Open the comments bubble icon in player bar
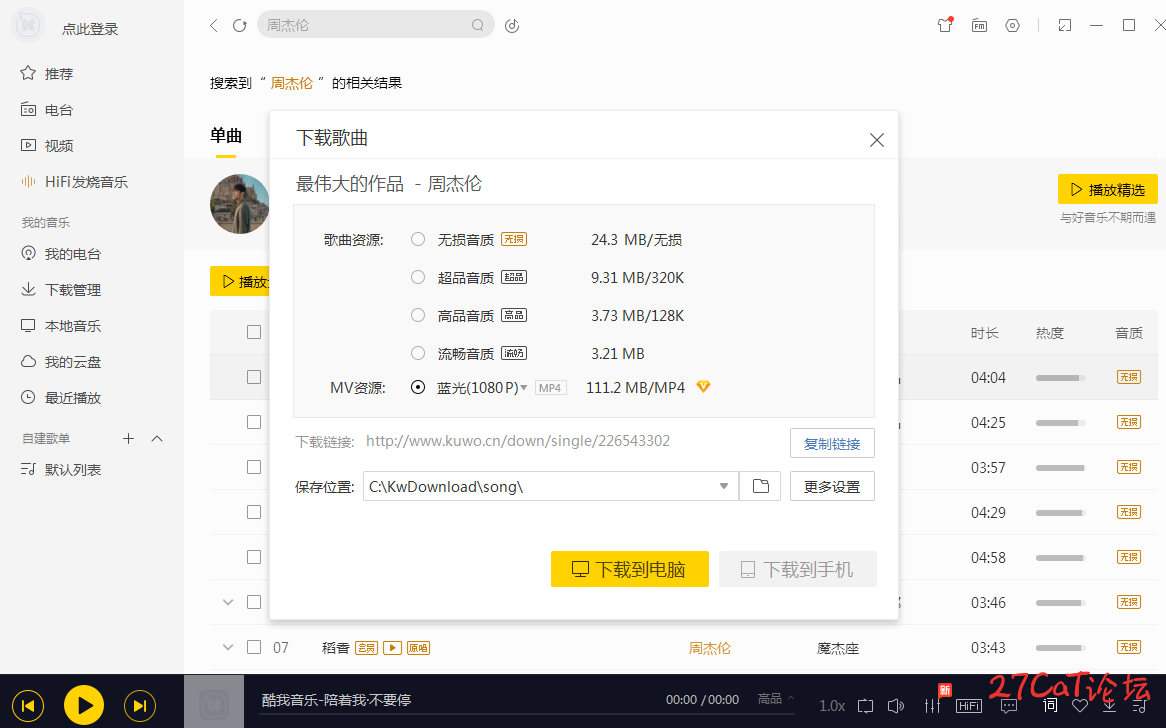This screenshot has height=728, width=1166. click(1009, 706)
